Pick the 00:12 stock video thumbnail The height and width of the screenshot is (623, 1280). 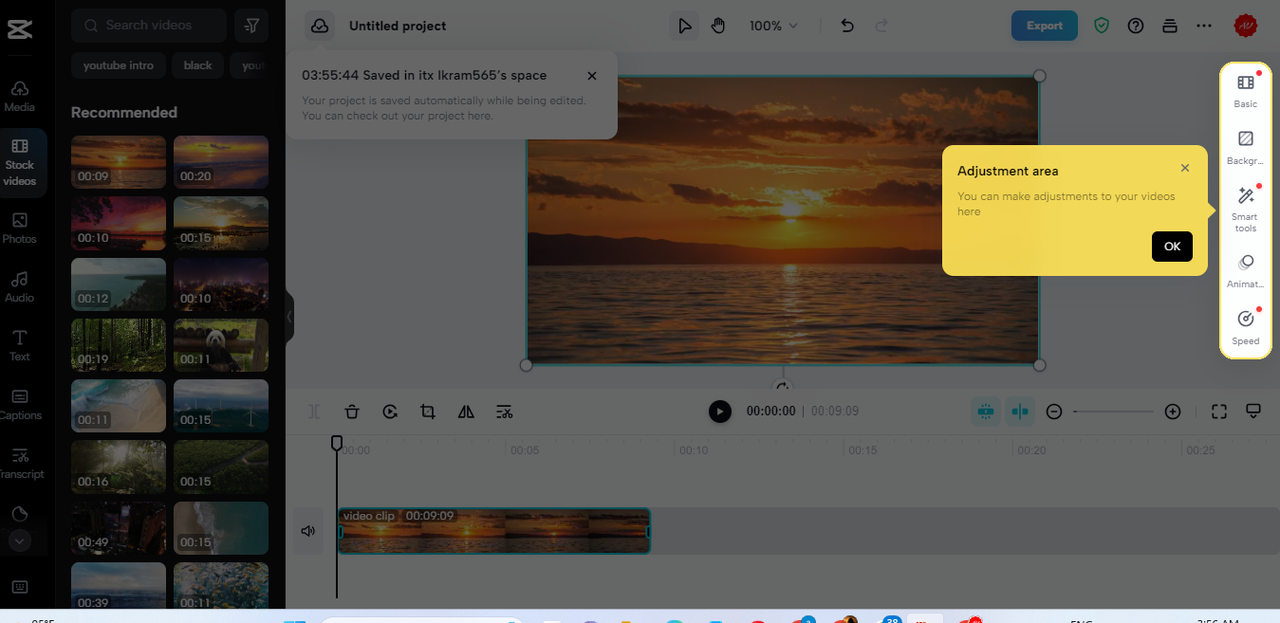click(118, 284)
